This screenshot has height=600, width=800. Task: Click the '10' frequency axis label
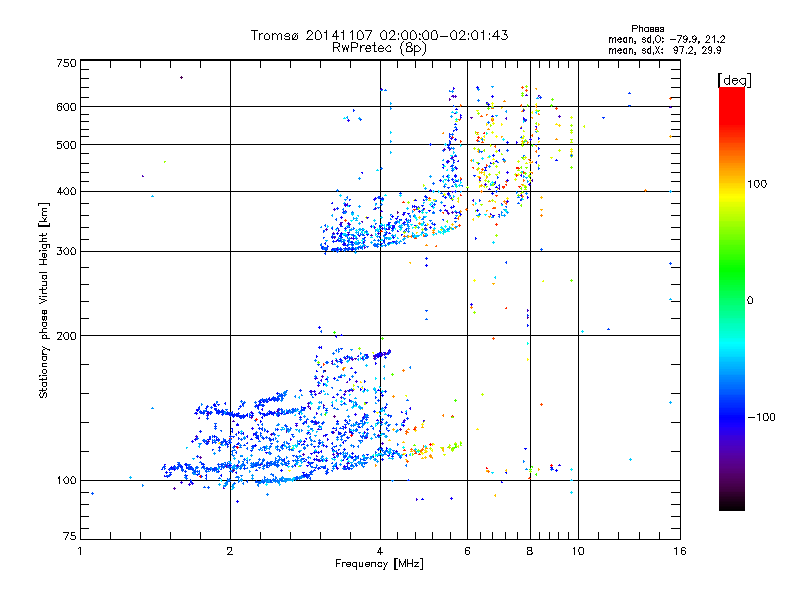pos(578,551)
